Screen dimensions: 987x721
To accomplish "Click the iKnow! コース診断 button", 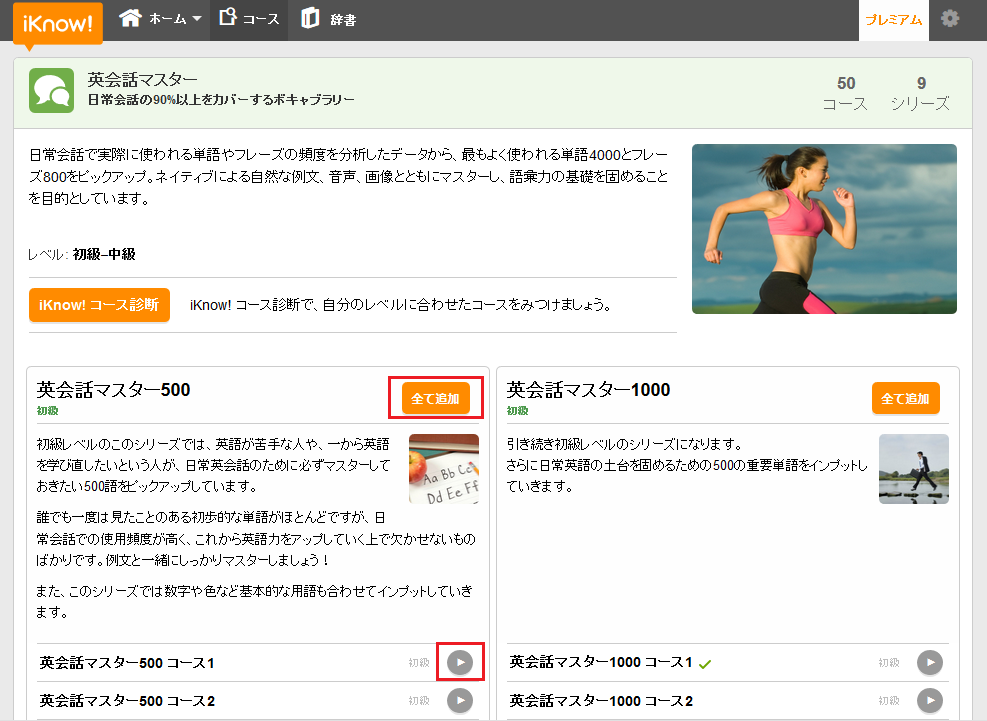I will pyautogui.click(x=99, y=305).
